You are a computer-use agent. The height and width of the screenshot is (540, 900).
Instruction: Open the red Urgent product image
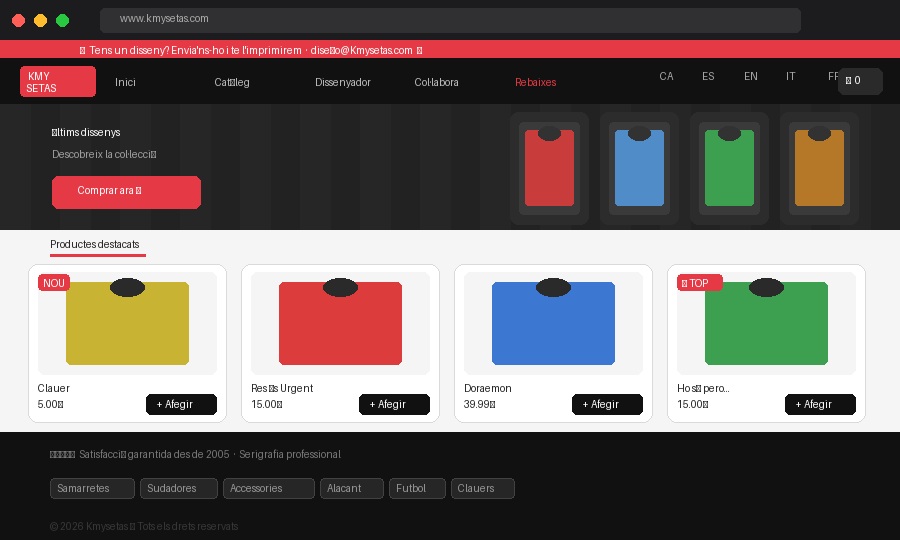pos(340,324)
